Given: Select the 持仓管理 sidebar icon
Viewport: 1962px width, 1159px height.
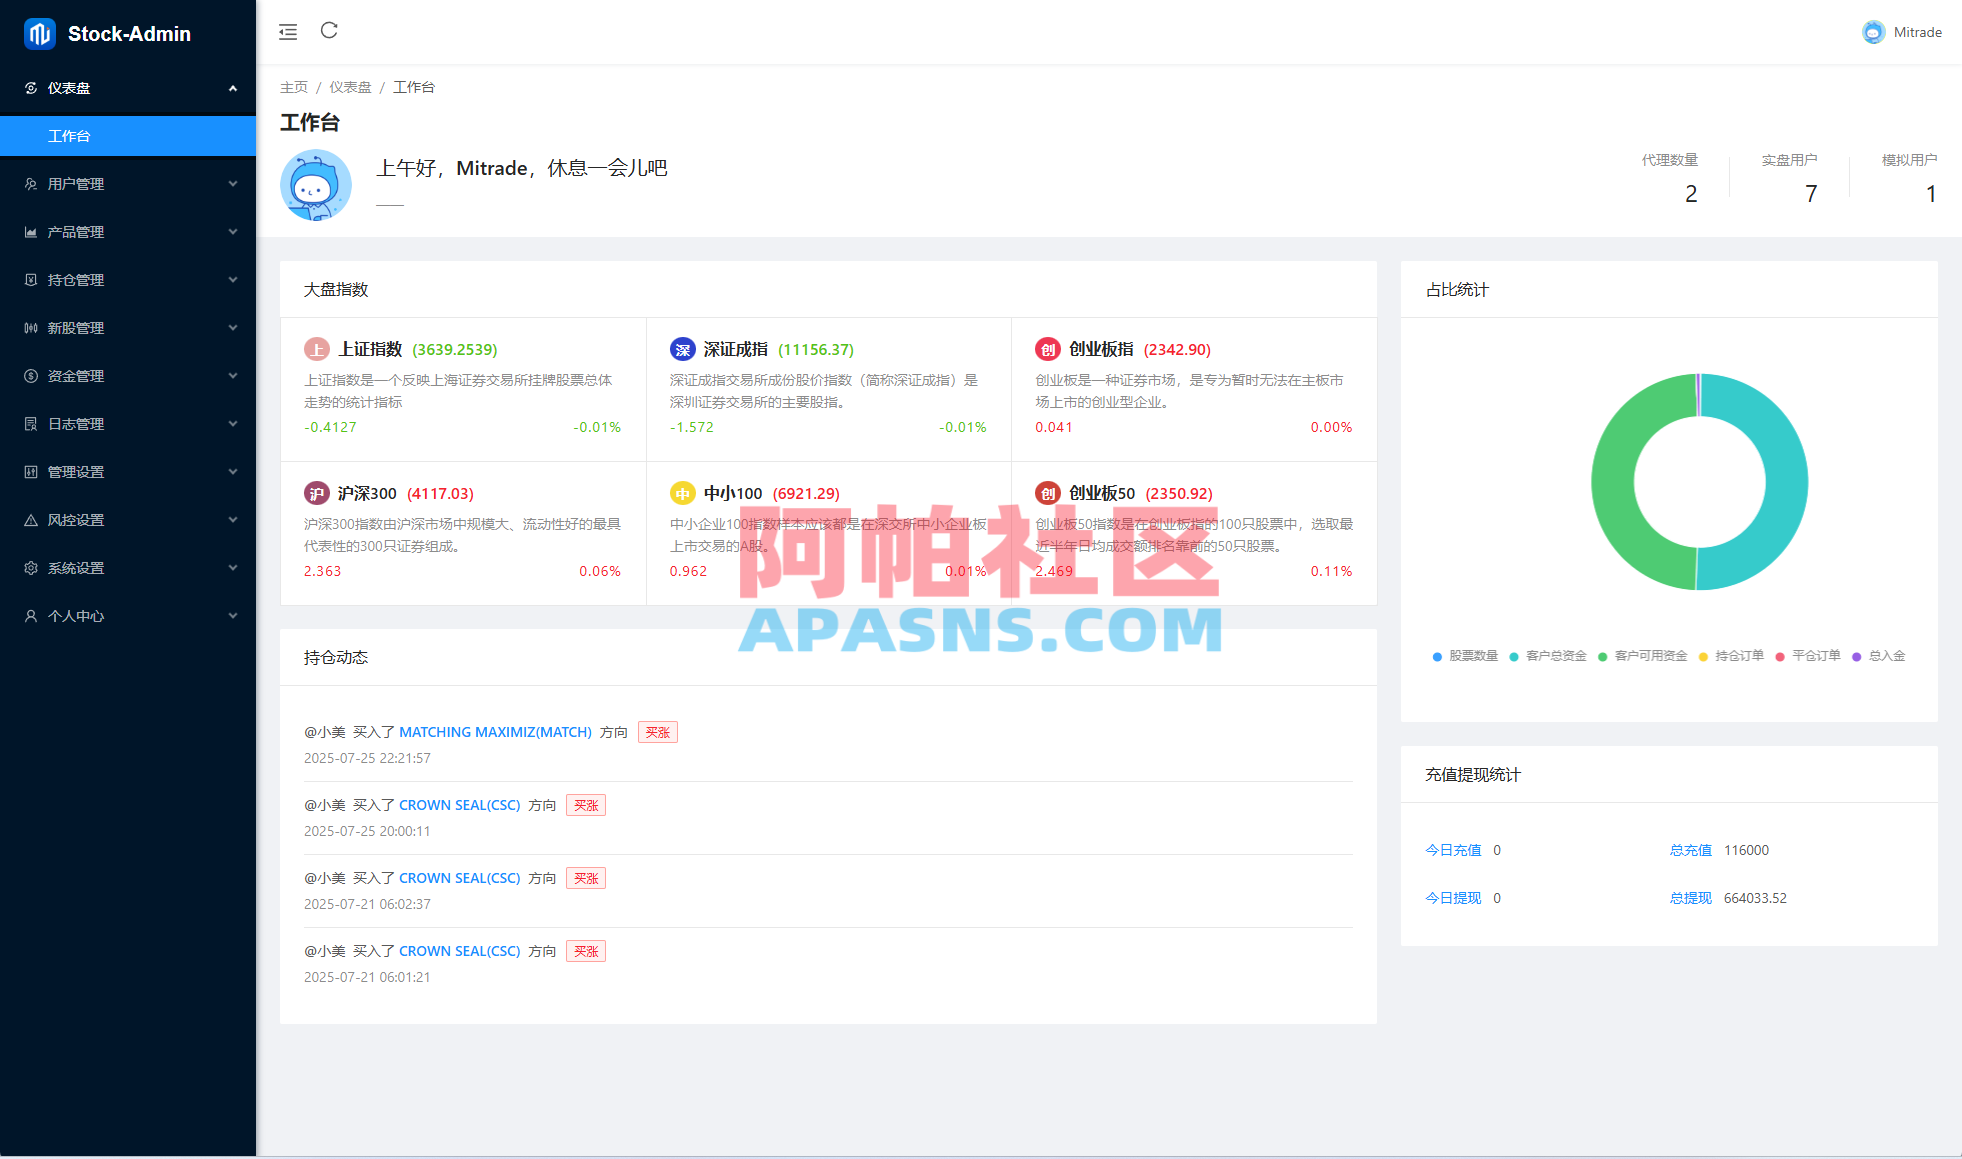Looking at the screenshot, I should (29, 280).
